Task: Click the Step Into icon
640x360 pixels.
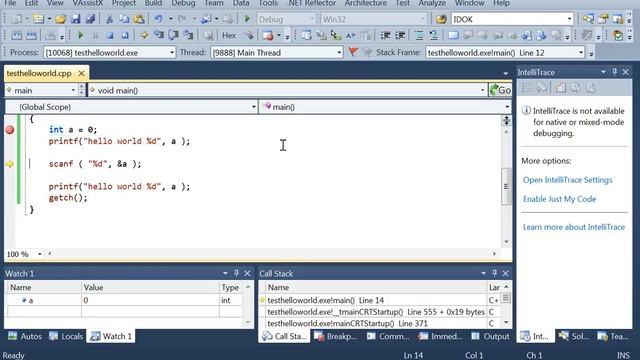Action: click(159, 36)
